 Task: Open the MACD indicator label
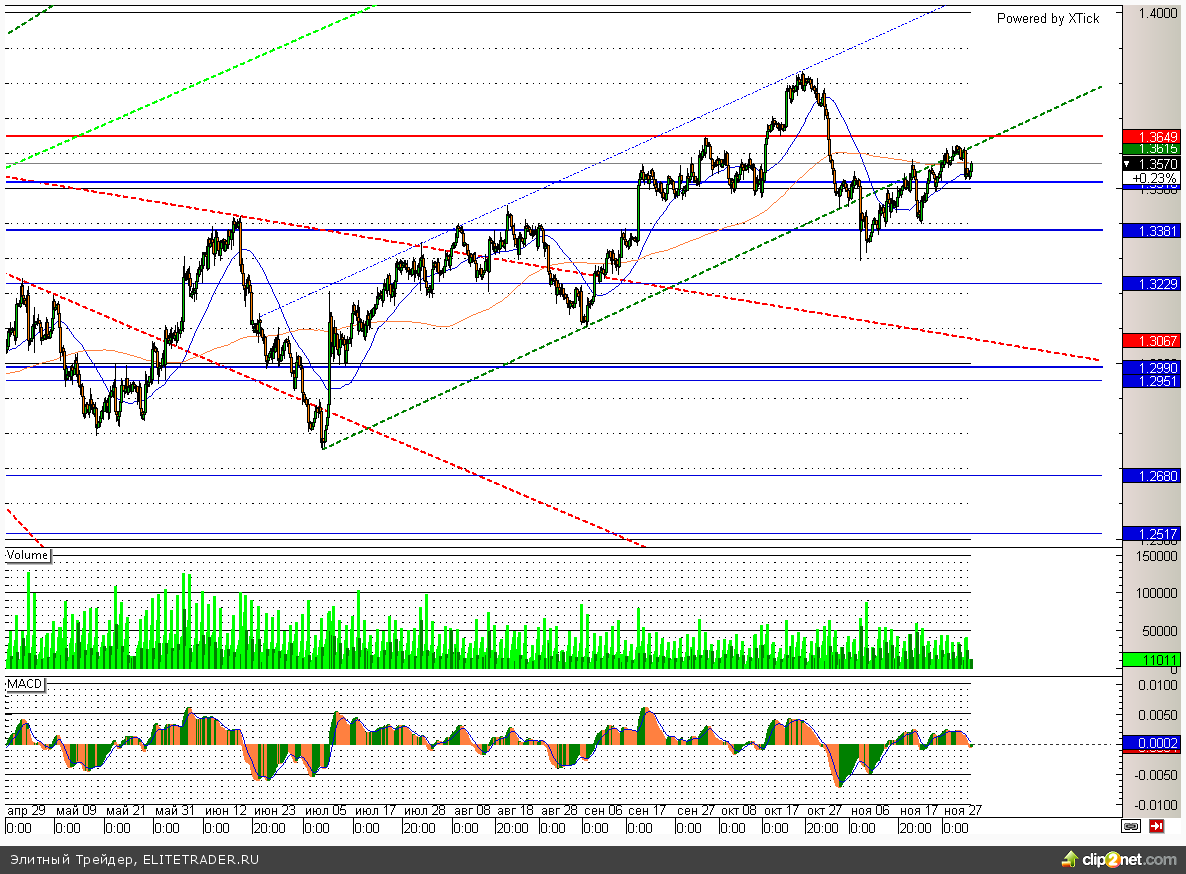pyautogui.click(x=25, y=683)
